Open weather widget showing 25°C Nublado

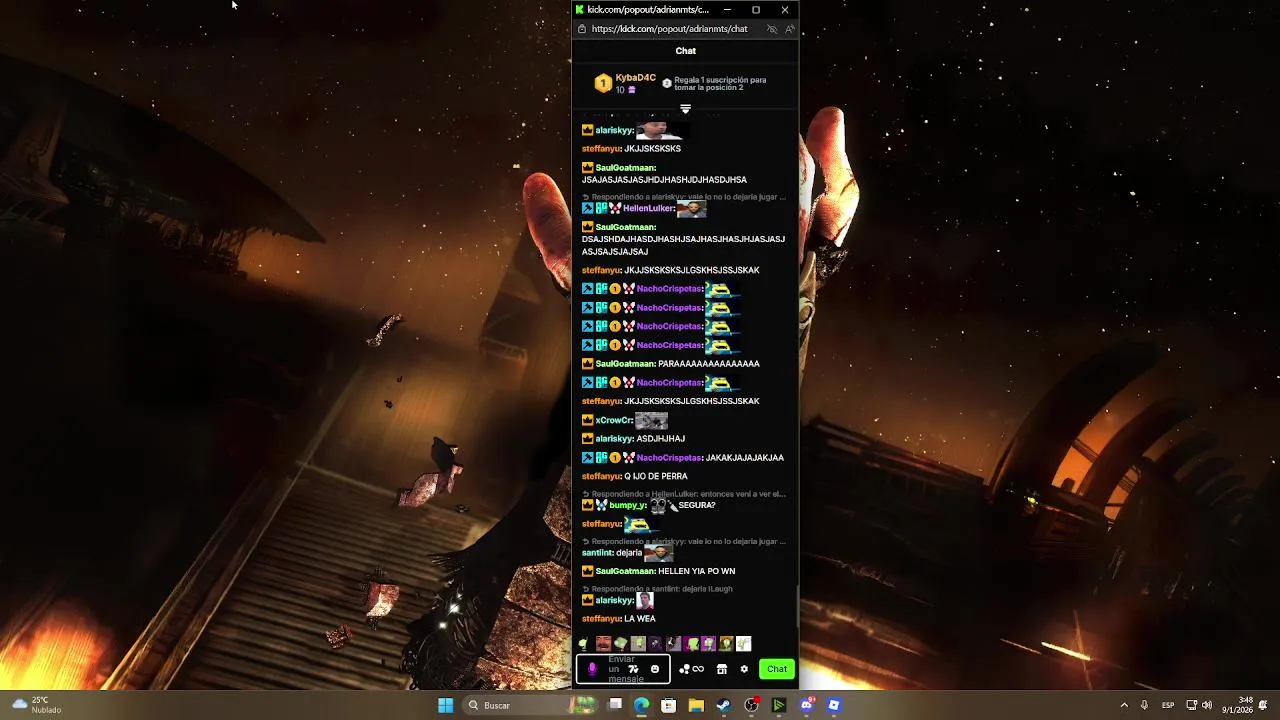point(37,705)
